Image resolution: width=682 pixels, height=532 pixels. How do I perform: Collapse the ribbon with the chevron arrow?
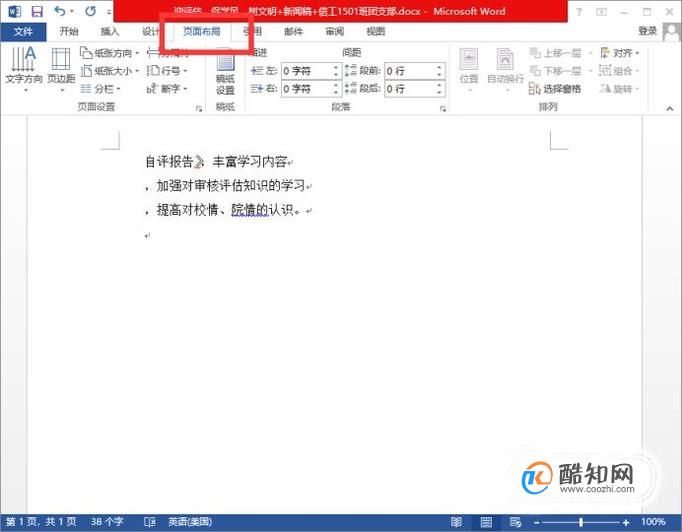click(x=670, y=108)
